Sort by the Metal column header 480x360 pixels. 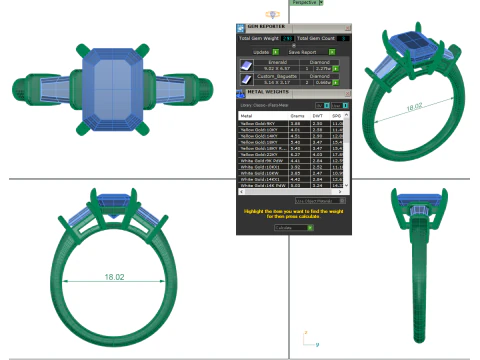(263, 116)
